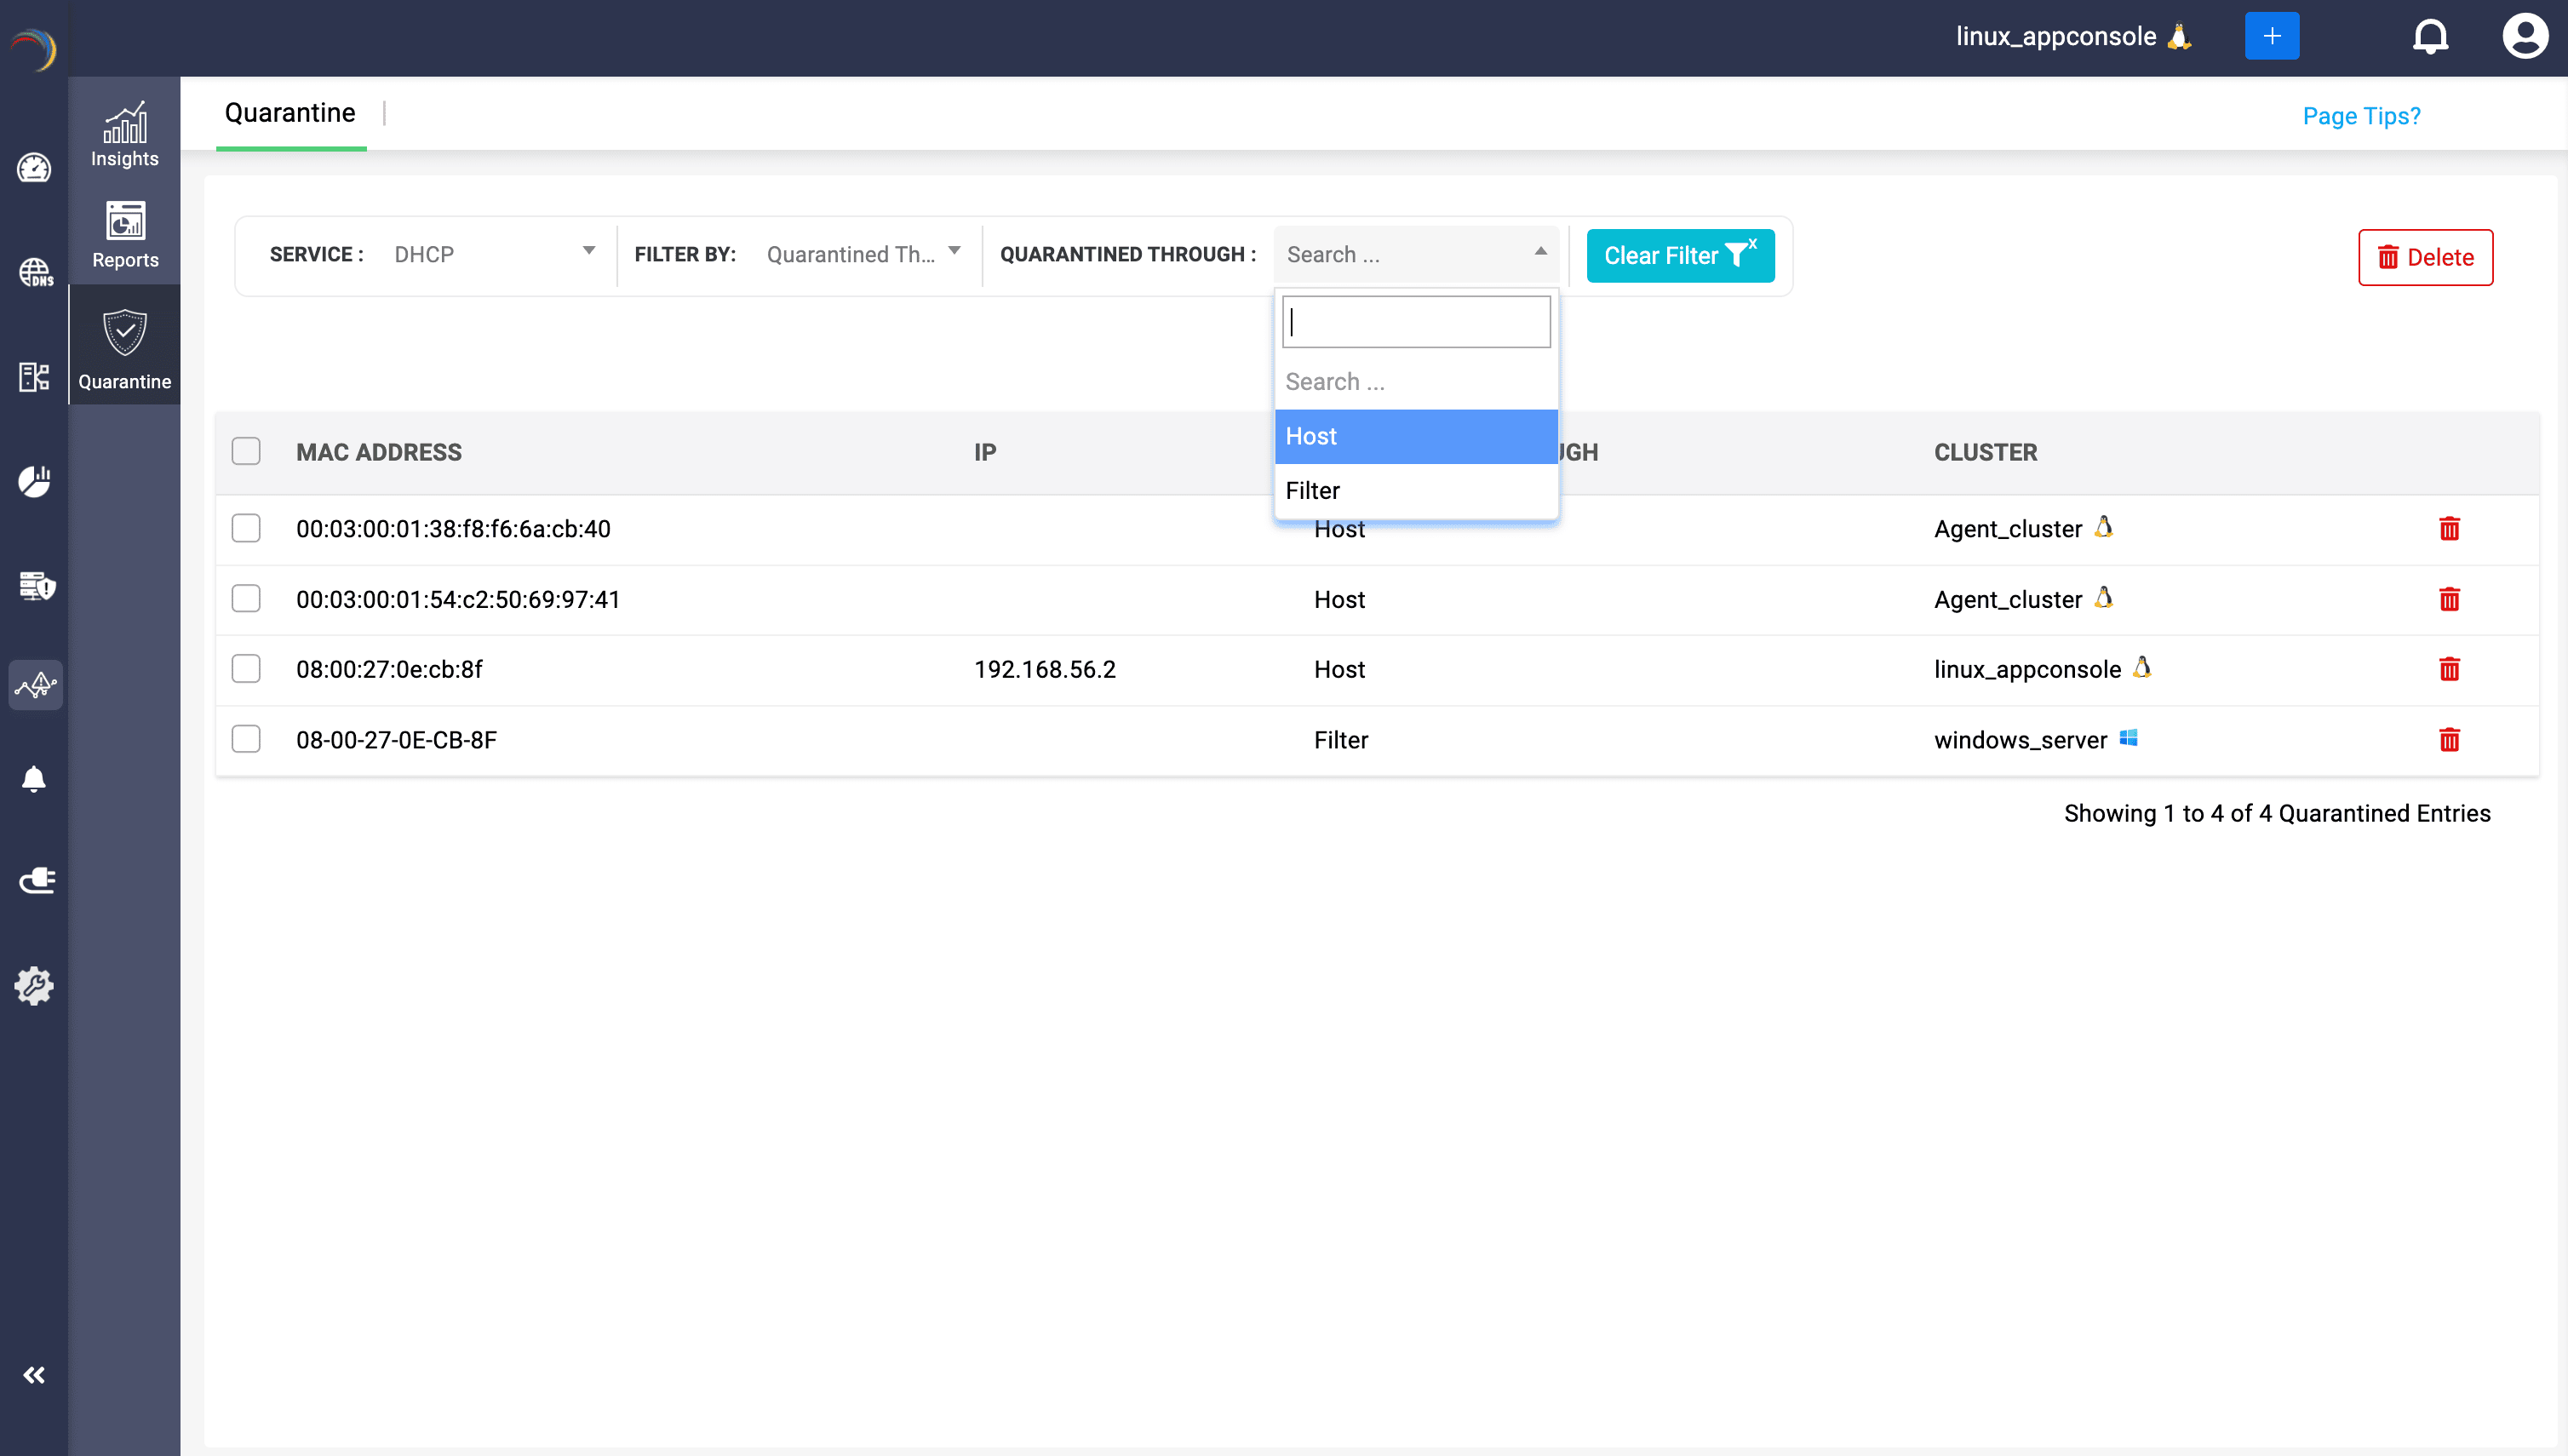Toggle the select-all checkbox in table header
The height and width of the screenshot is (1456, 2568).
click(x=246, y=452)
